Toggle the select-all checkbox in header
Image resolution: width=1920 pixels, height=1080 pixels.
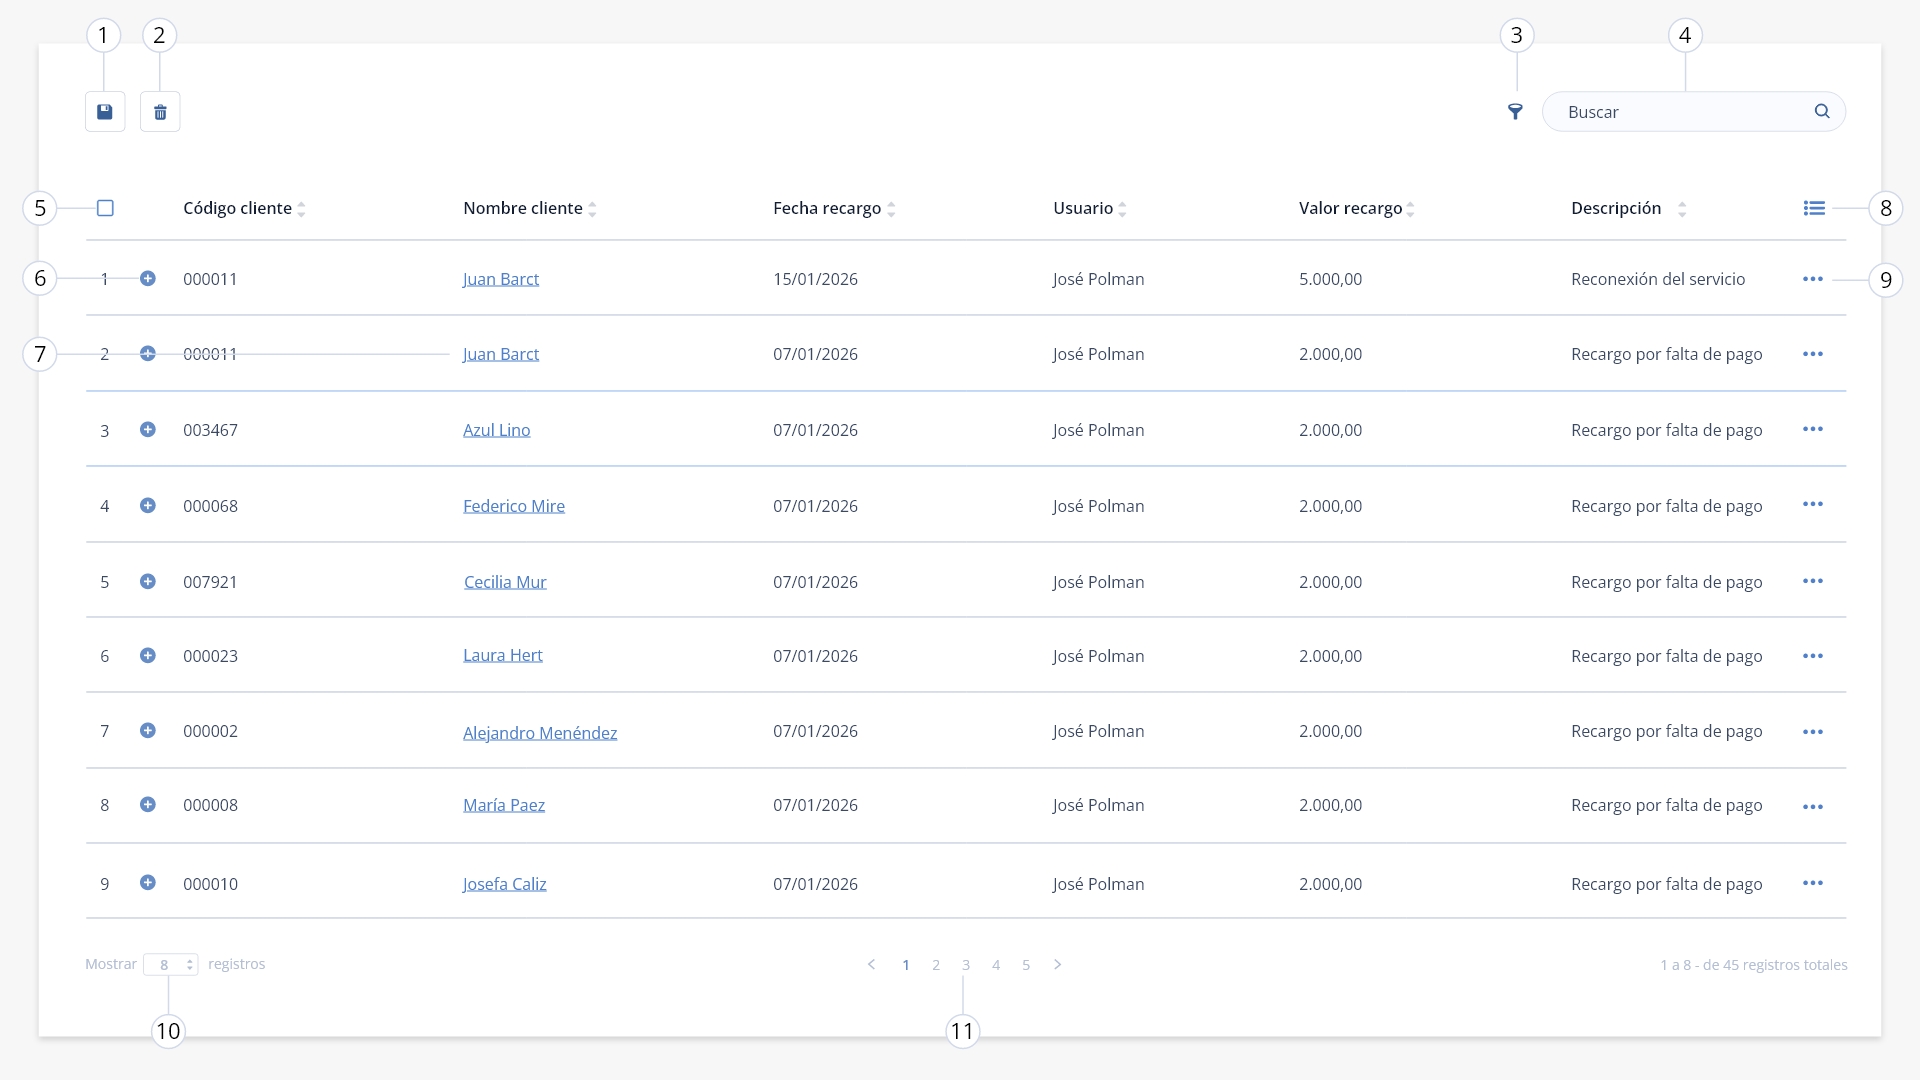[105, 208]
